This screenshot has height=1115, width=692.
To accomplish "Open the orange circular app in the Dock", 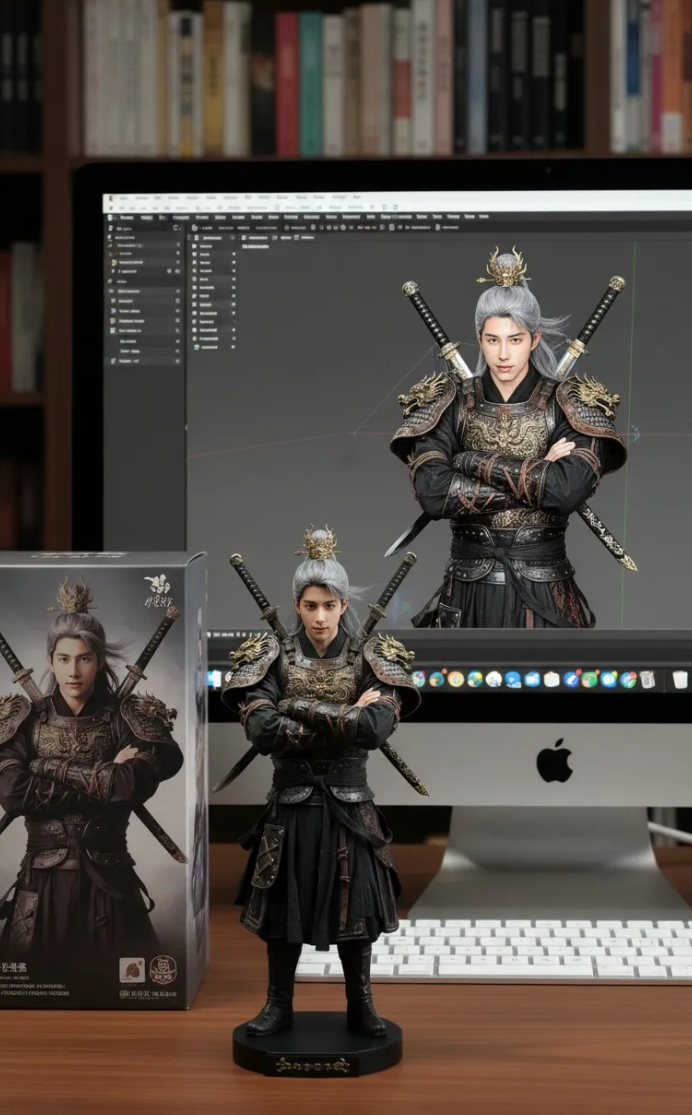I will coord(455,679).
